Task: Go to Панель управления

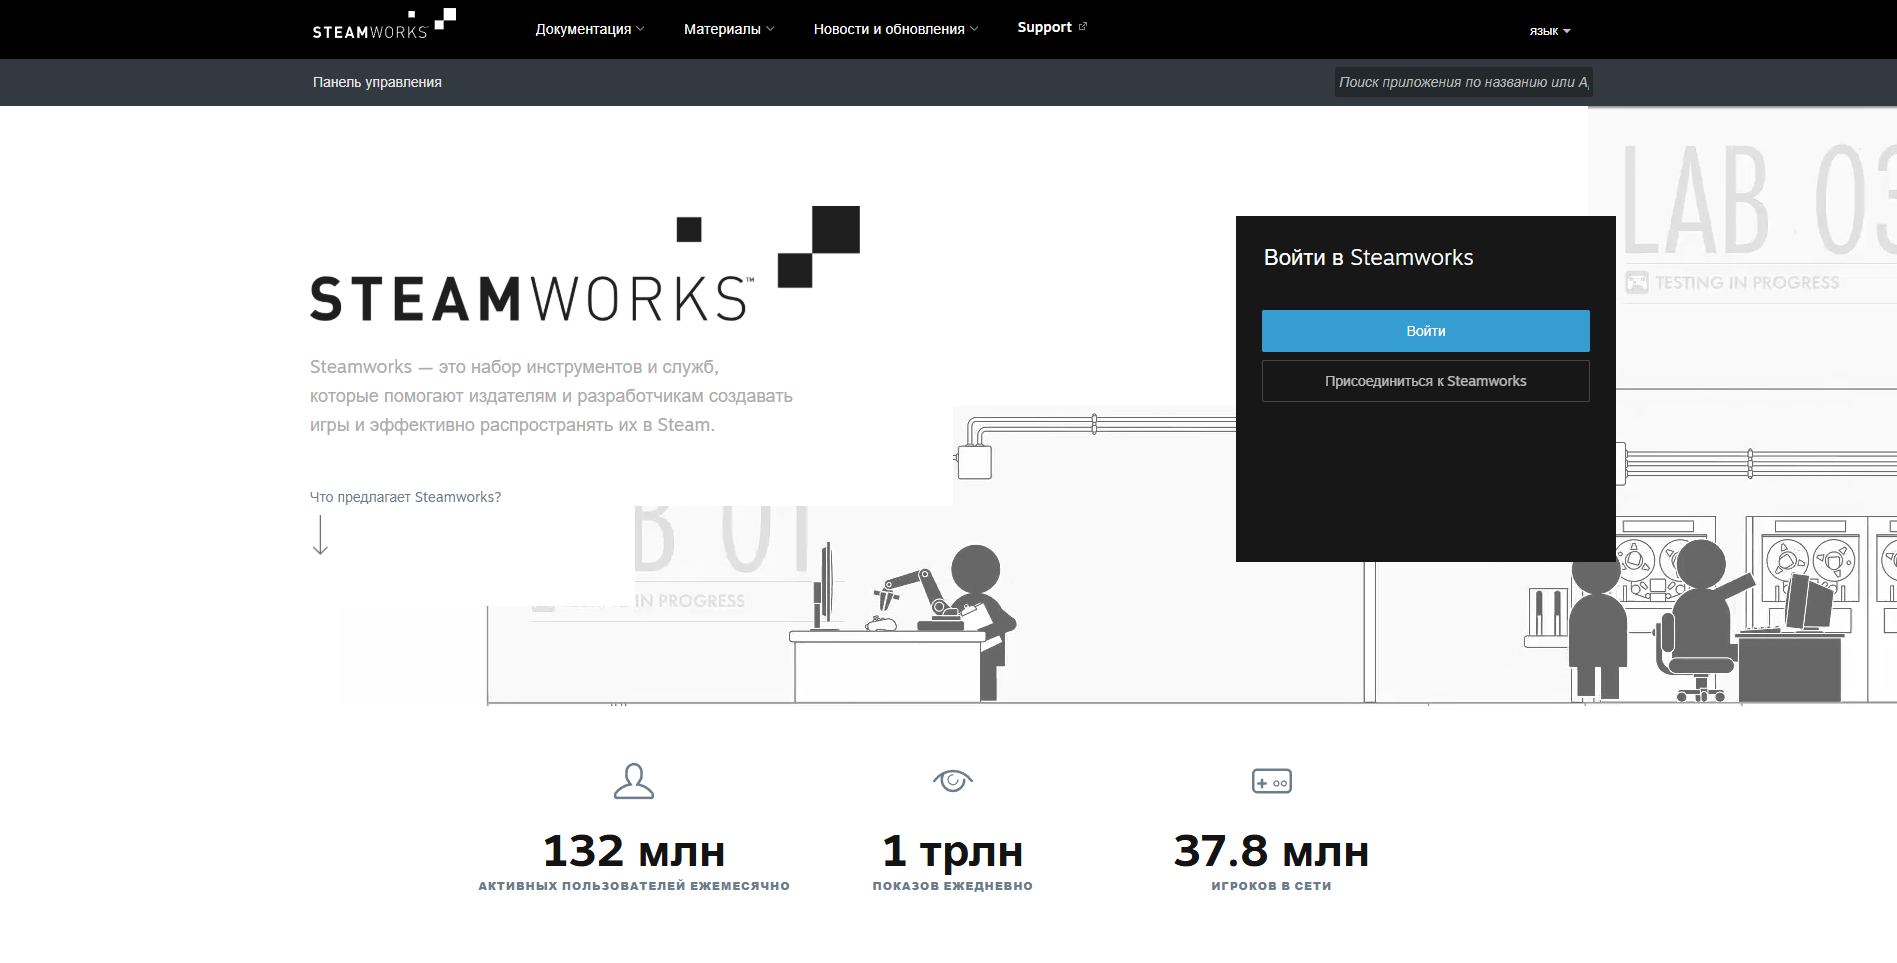Action: [377, 82]
